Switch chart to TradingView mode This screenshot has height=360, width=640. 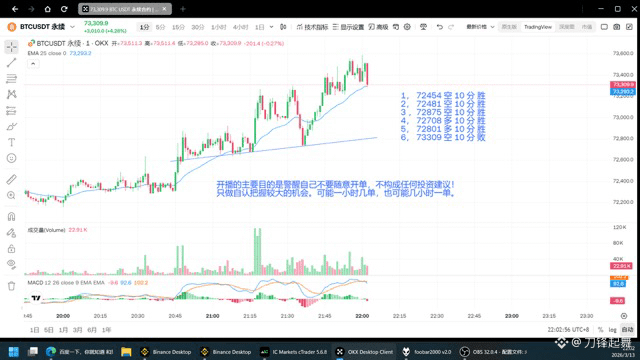coord(538,27)
